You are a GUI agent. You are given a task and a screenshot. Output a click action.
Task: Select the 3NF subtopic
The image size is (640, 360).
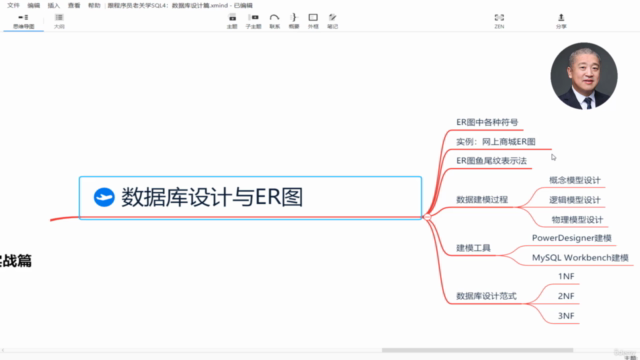[x=566, y=316]
